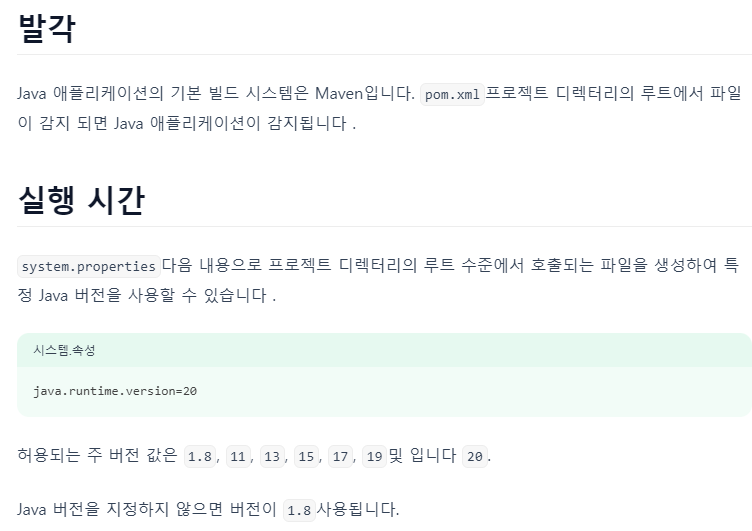Click the system.properties inline code

89,266
